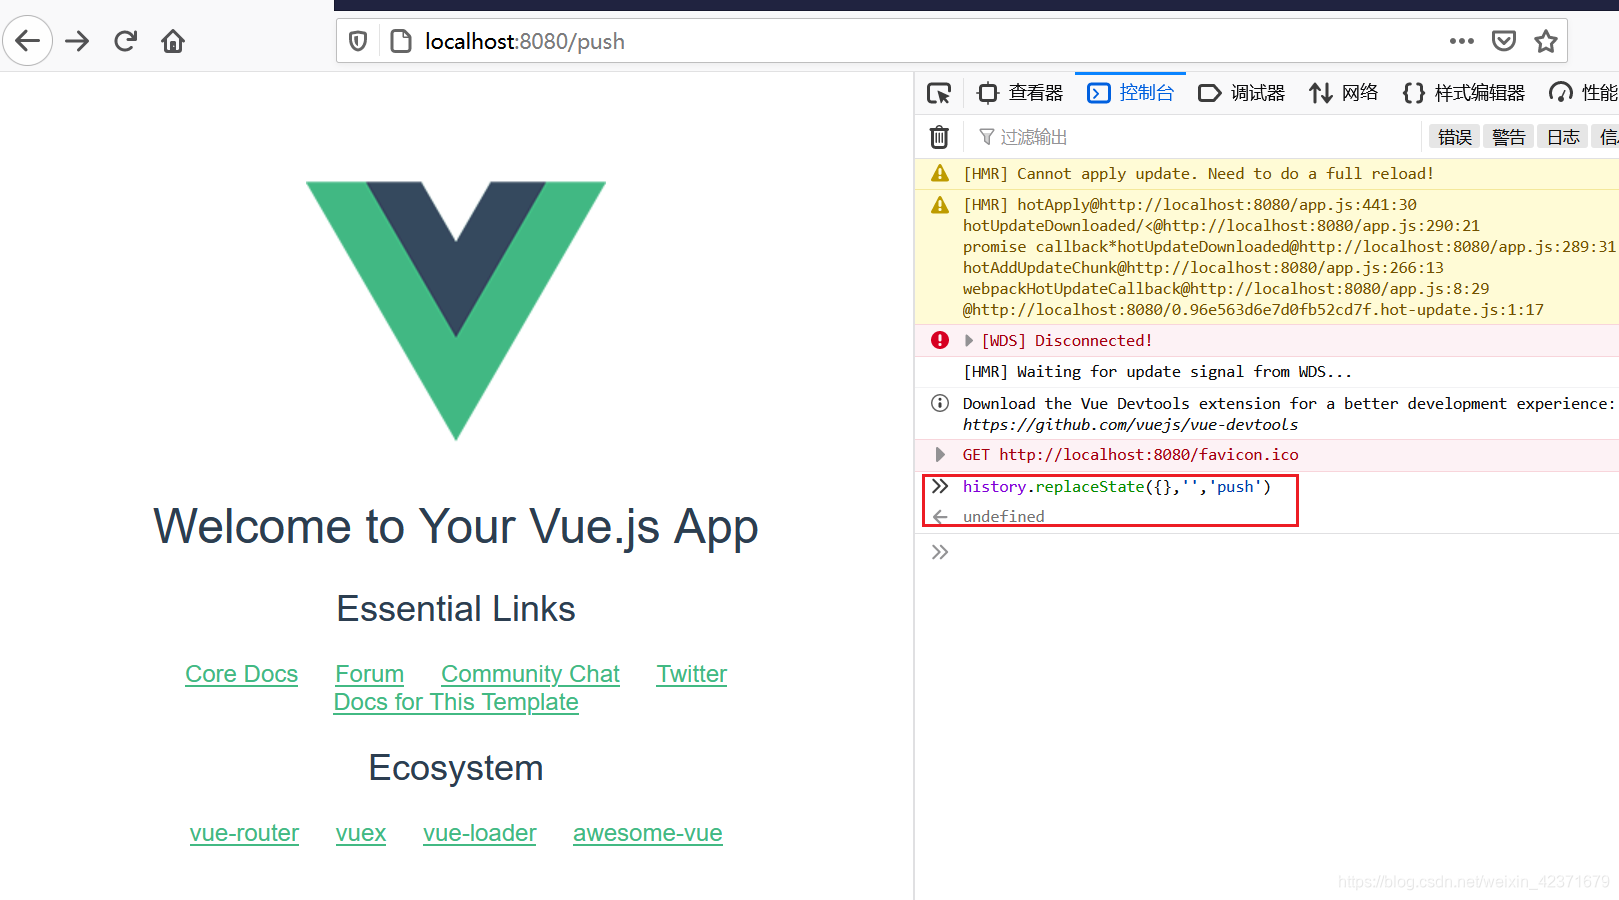Open the home page with house icon
The height and width of the screenshot is (900, 1619).
(173, 41)
